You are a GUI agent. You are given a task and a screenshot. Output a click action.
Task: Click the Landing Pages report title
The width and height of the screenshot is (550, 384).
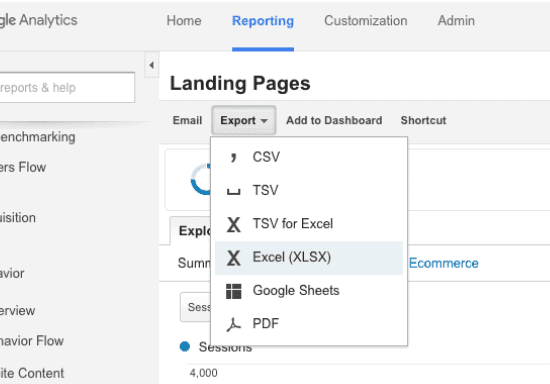(x=240, y=83)
